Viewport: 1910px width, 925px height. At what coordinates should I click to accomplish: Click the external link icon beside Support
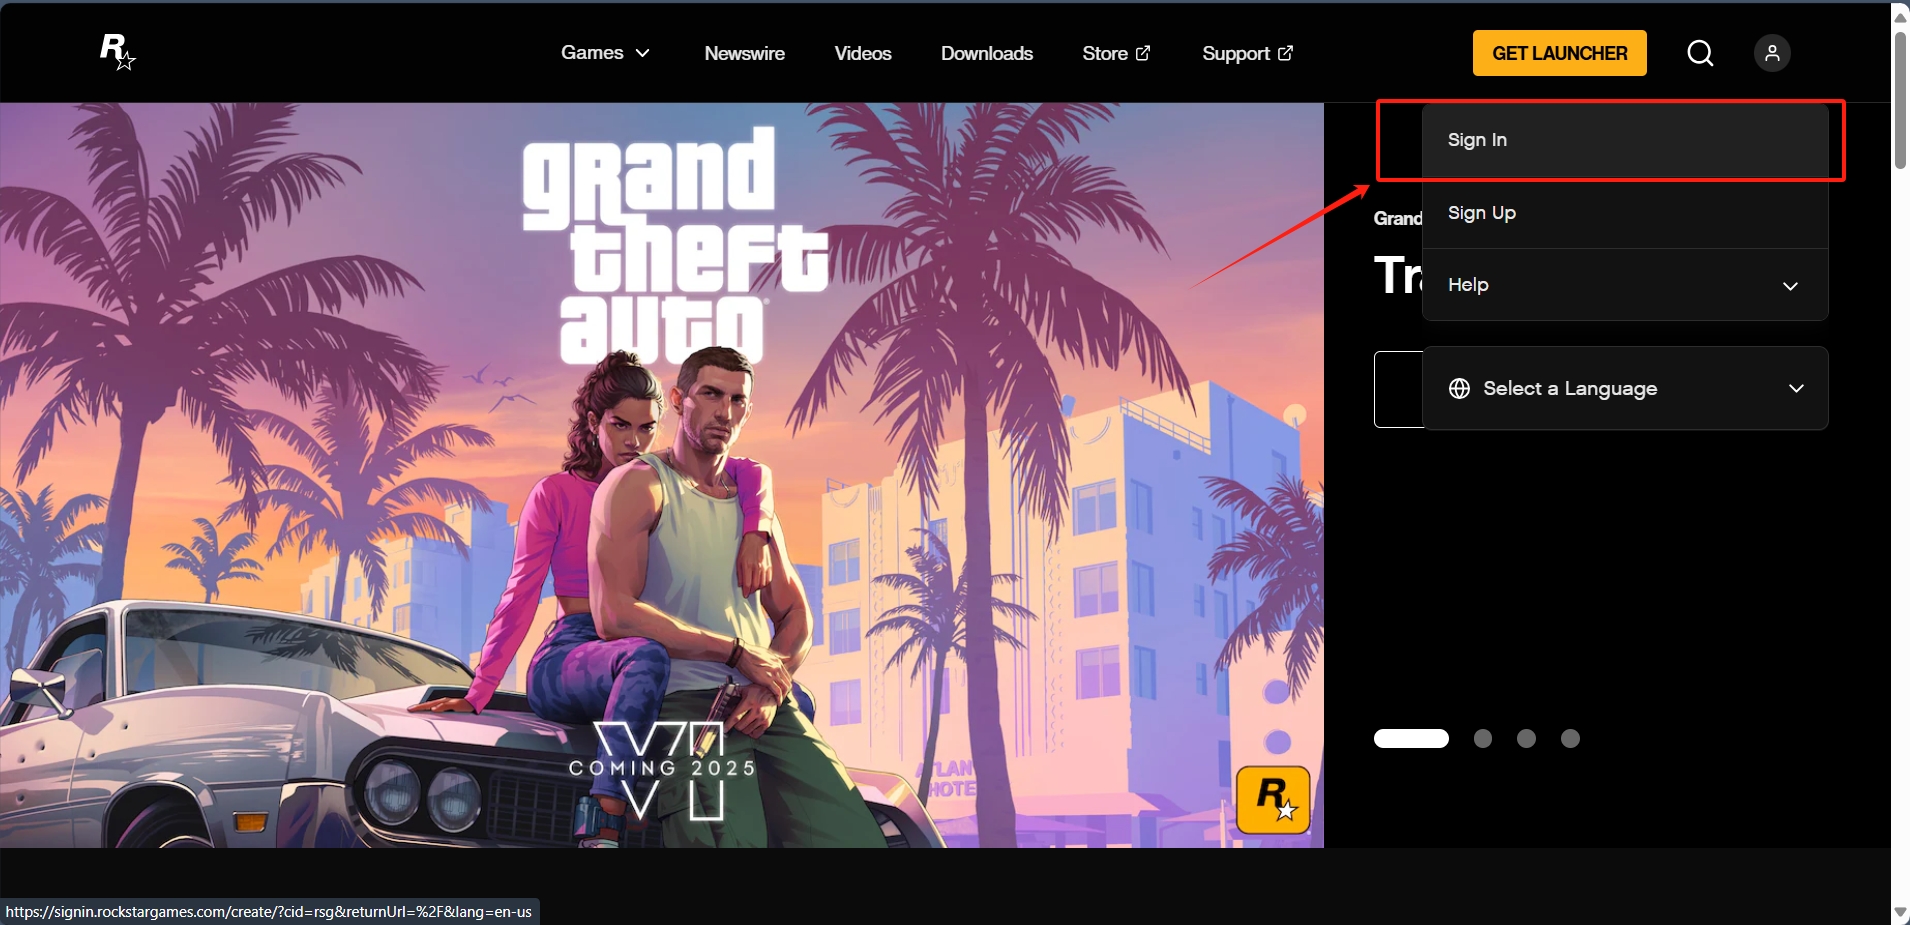[x=1285, y=53]
